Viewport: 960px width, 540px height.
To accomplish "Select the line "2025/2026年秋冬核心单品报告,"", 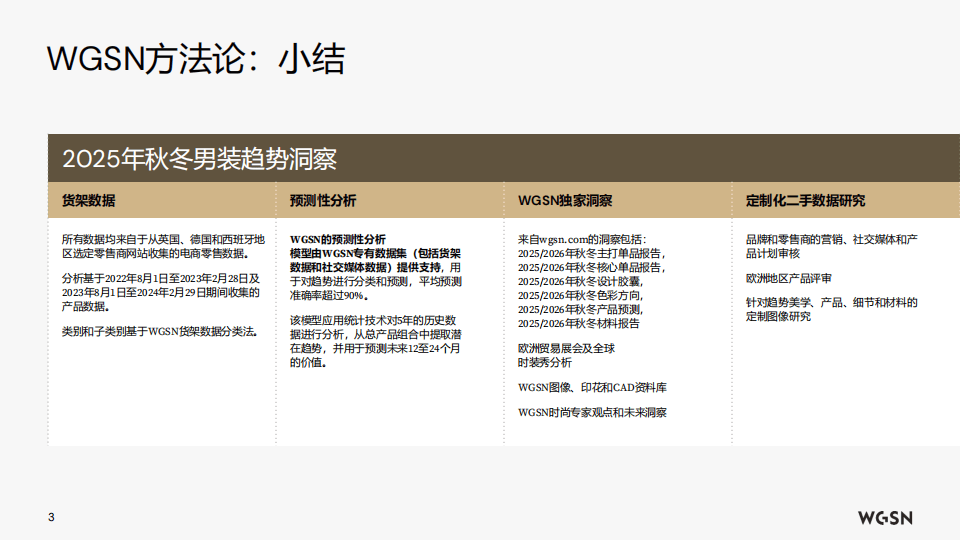I will click(591, 268).
